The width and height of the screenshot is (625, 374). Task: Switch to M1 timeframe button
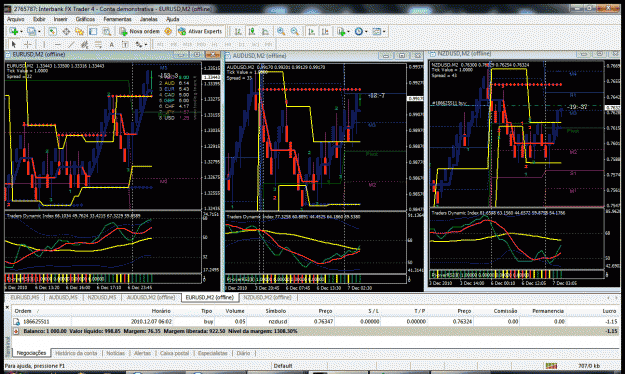[160, 44]
